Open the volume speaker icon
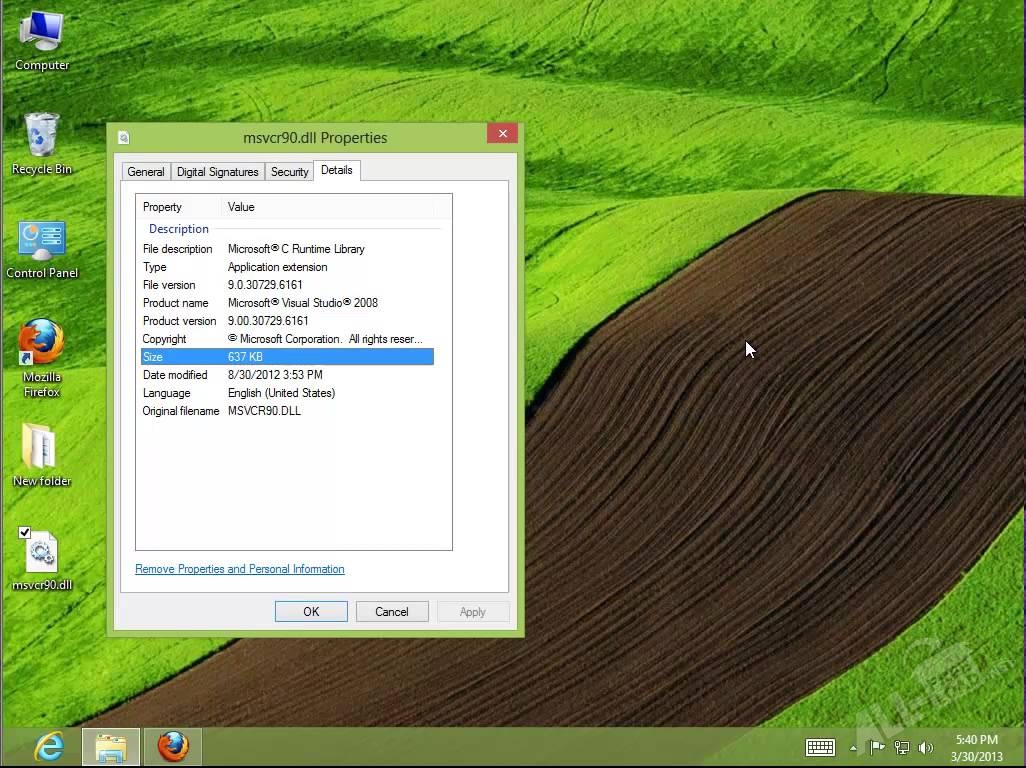 (x=925, y=747)
